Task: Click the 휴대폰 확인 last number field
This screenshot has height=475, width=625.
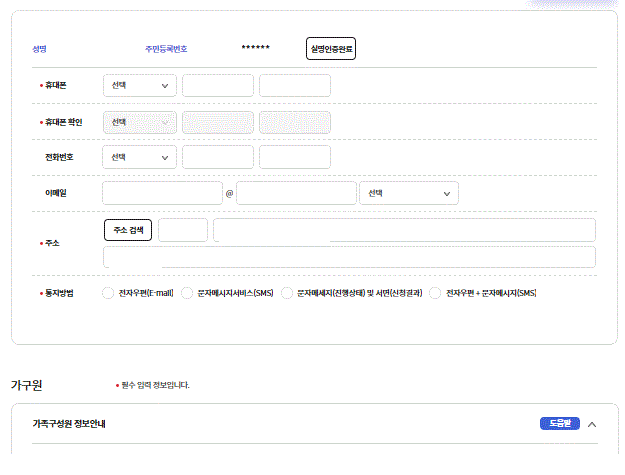Action: [295, 122]
